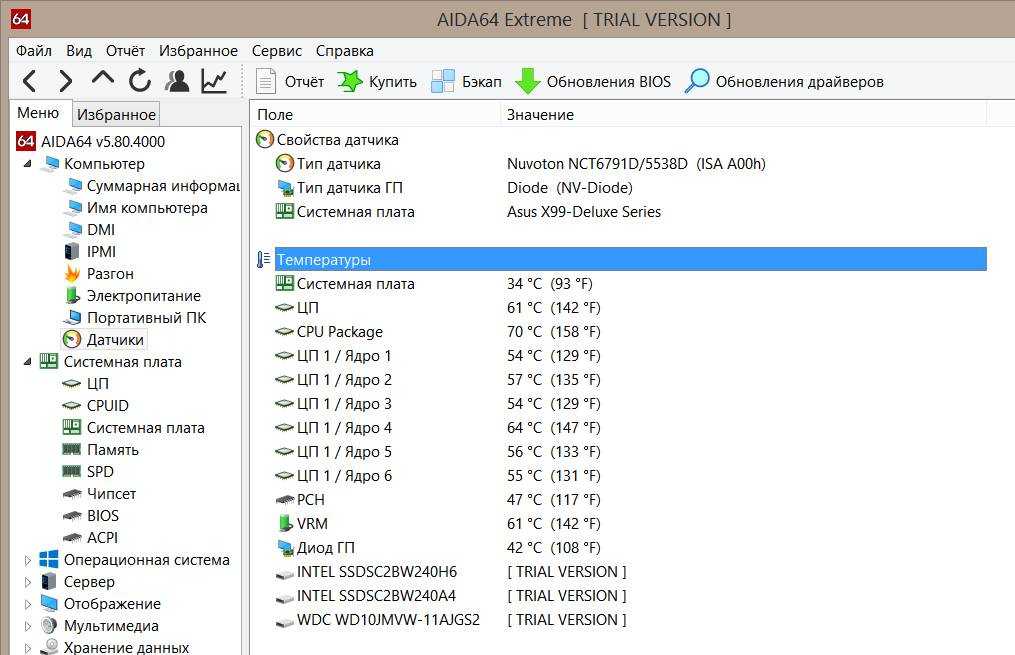1015x655 pixels.
Task: Collapse the Компьютер tree node
Action: click(x=27, y=164)
